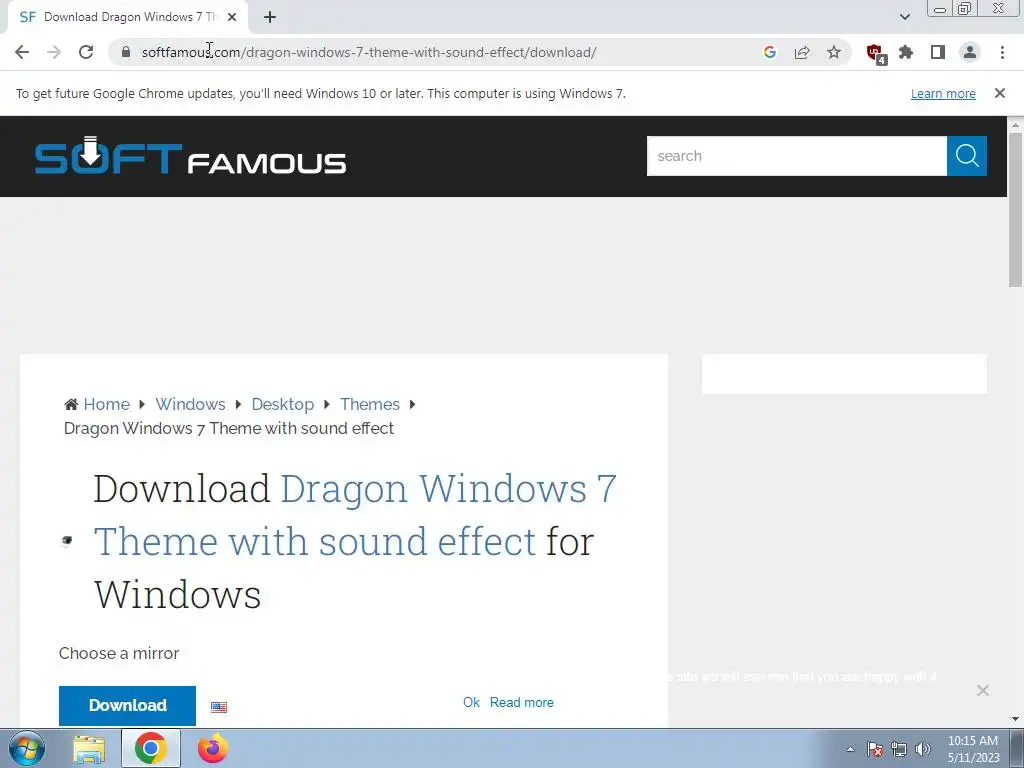Open the taskbar clock showing 10:15 AM
The width and height of the screenshot is (1024, 768).
(973, 749)
